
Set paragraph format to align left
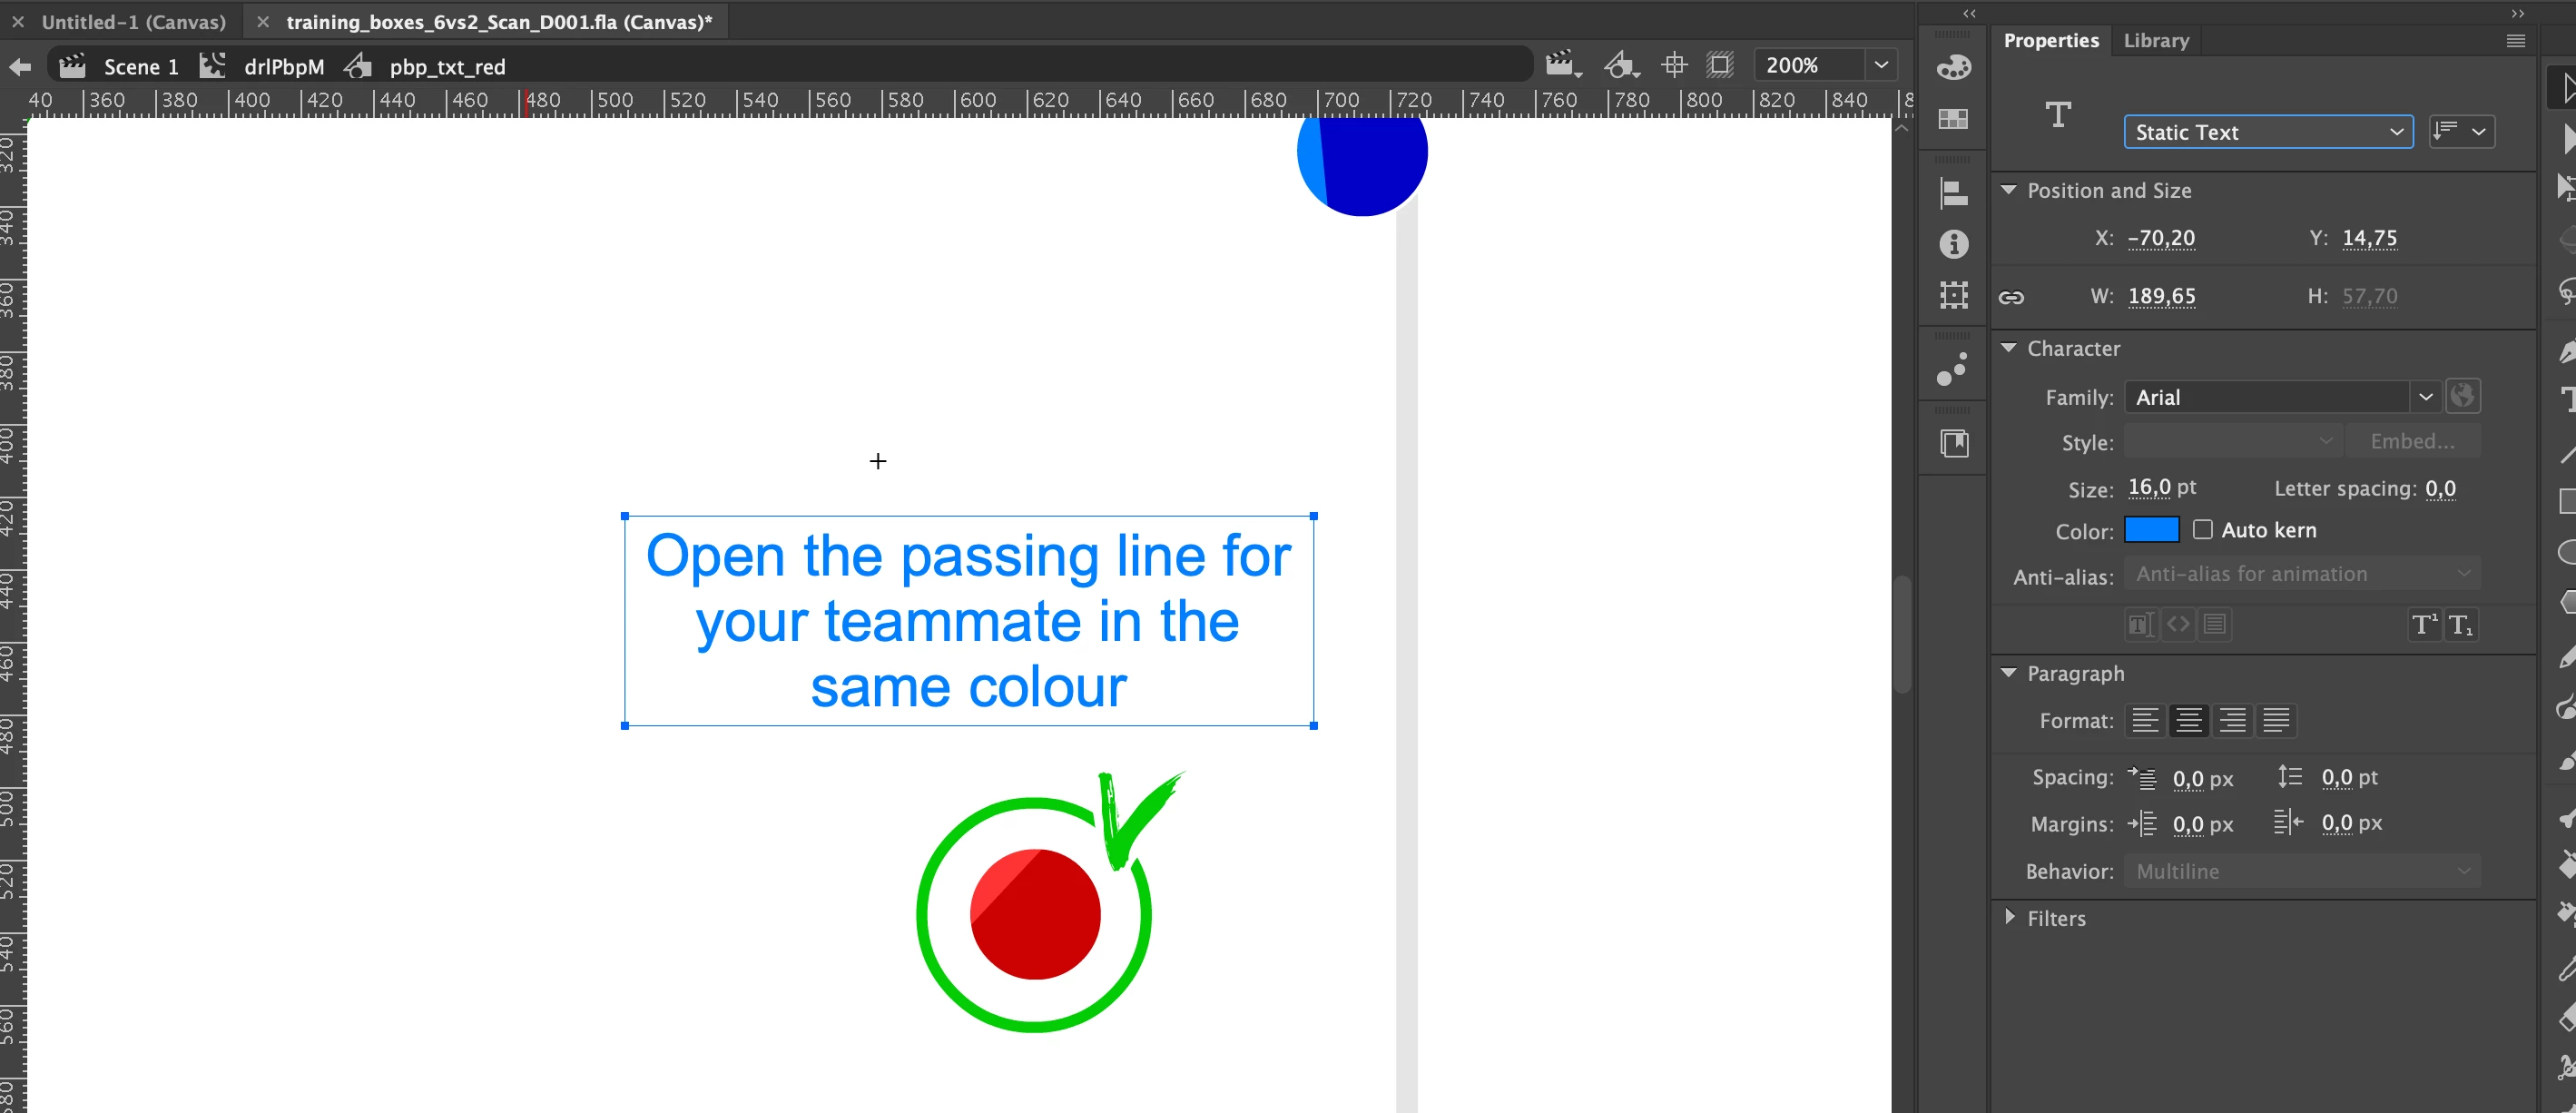(2144, 720)
